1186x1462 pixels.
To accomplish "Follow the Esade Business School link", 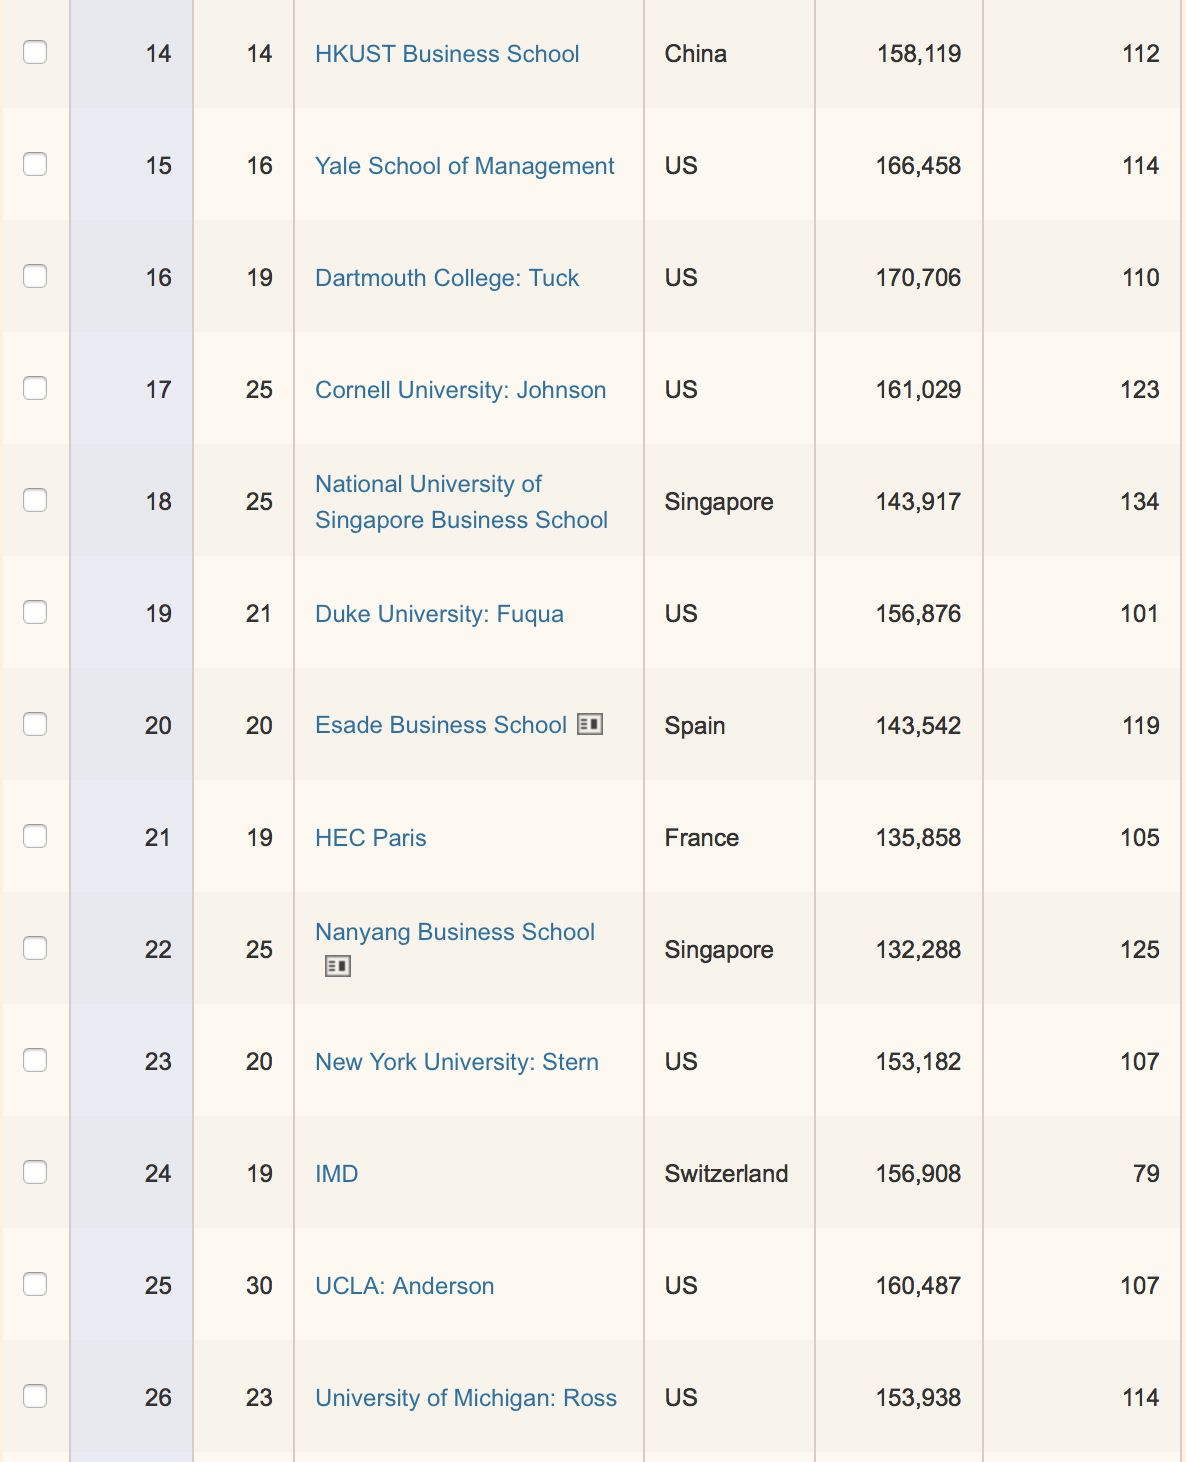I will pyautogui.click(x=441, y=725).
